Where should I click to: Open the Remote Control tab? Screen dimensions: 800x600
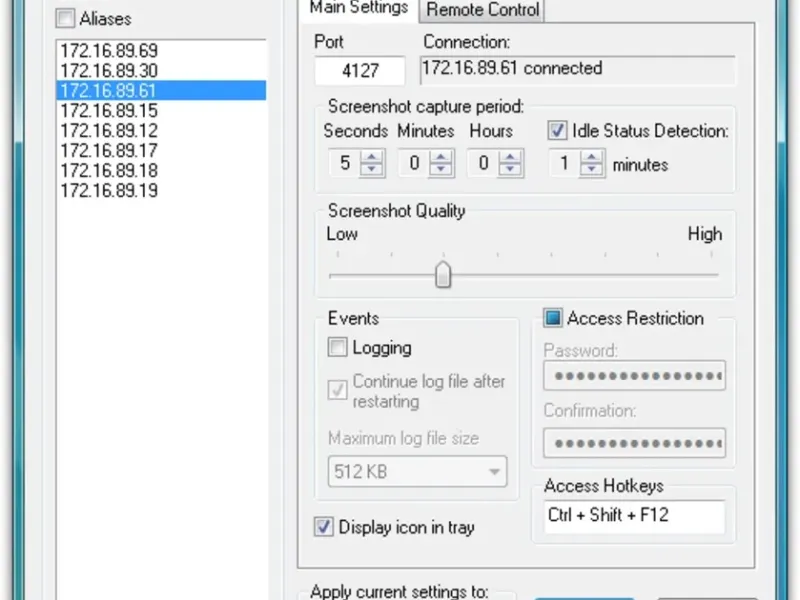(x=482, y=10)
